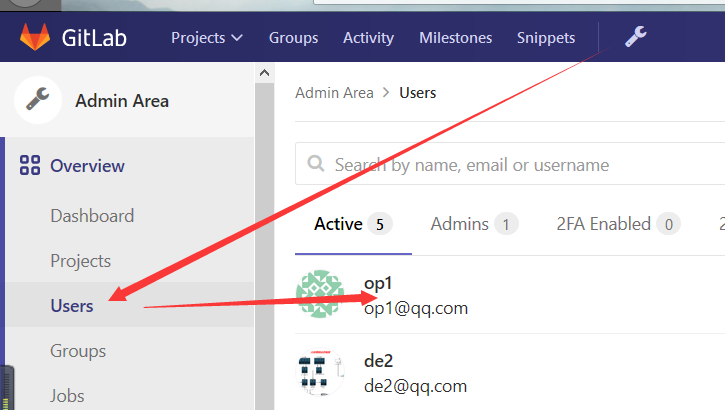Click the op1@qq.com email
The height and width of the screenshot is (410, 725).
tap(416, 308)
